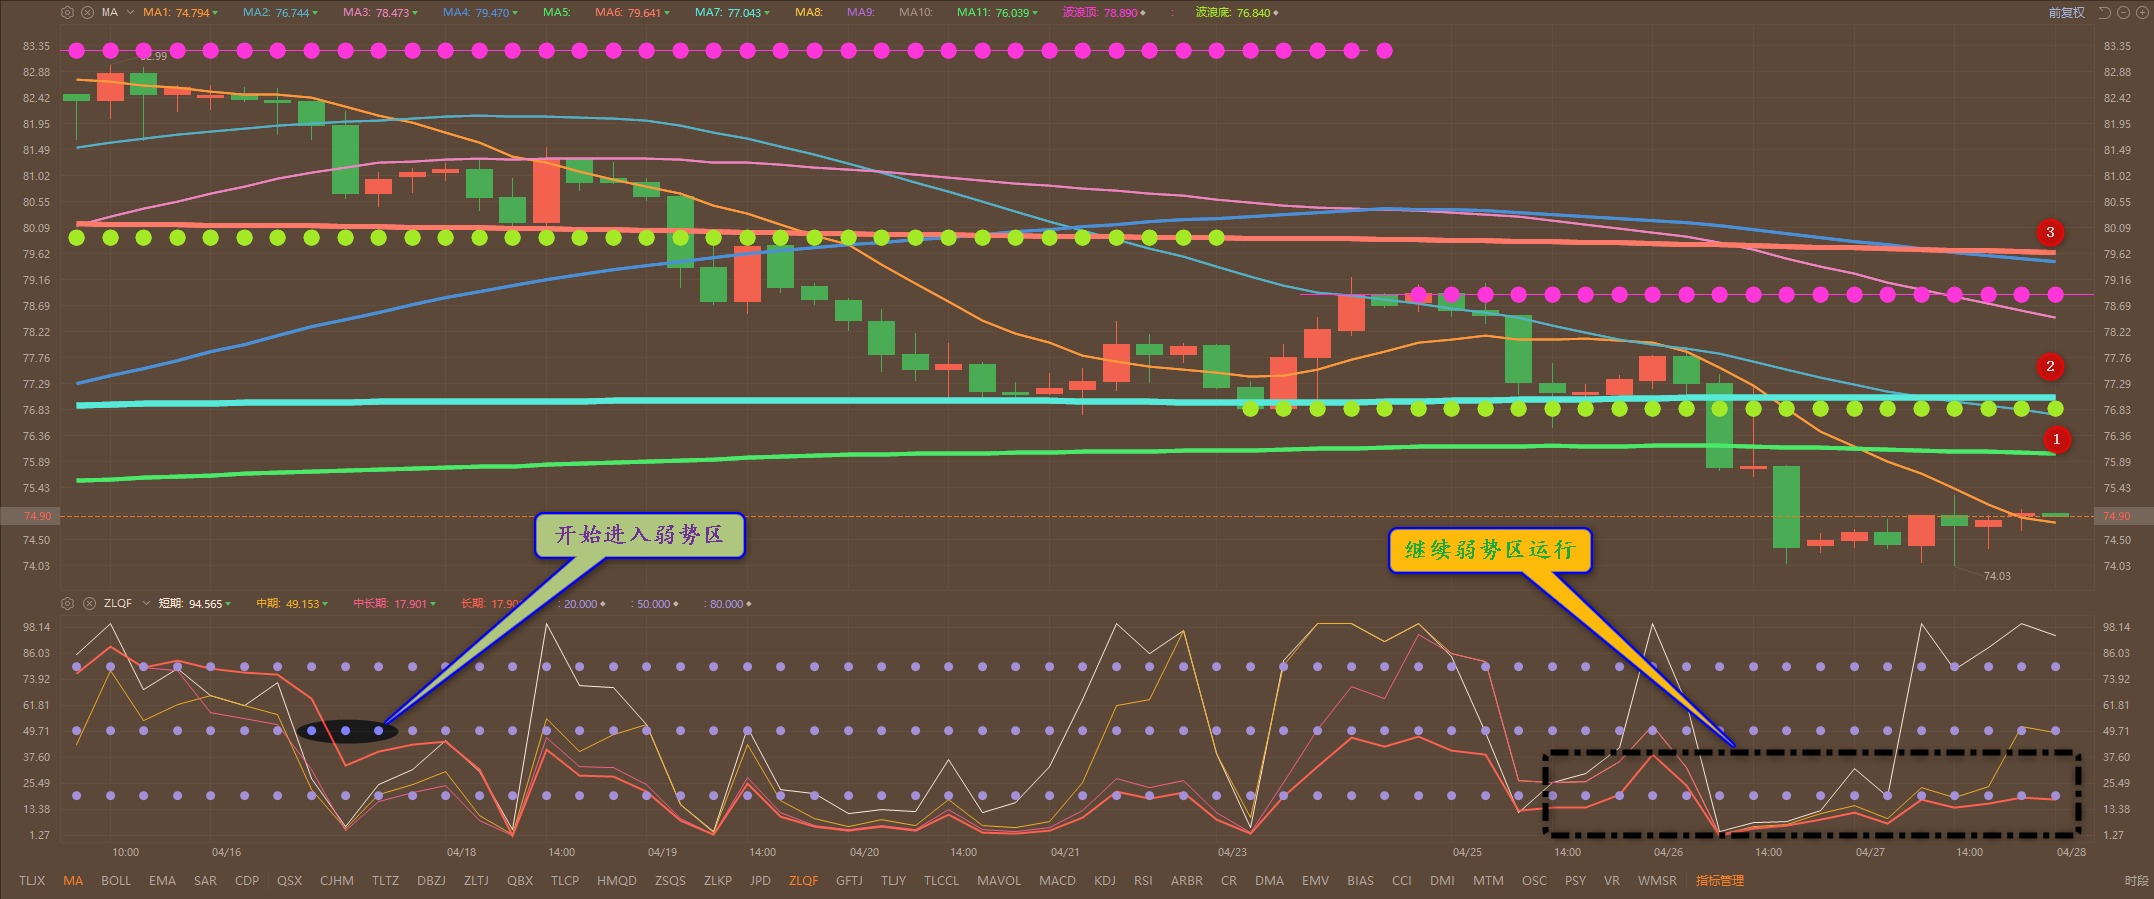Expand the MA indicator name dropdown
Viewport: 2154px width, 899px height.
tap(130, 13)
